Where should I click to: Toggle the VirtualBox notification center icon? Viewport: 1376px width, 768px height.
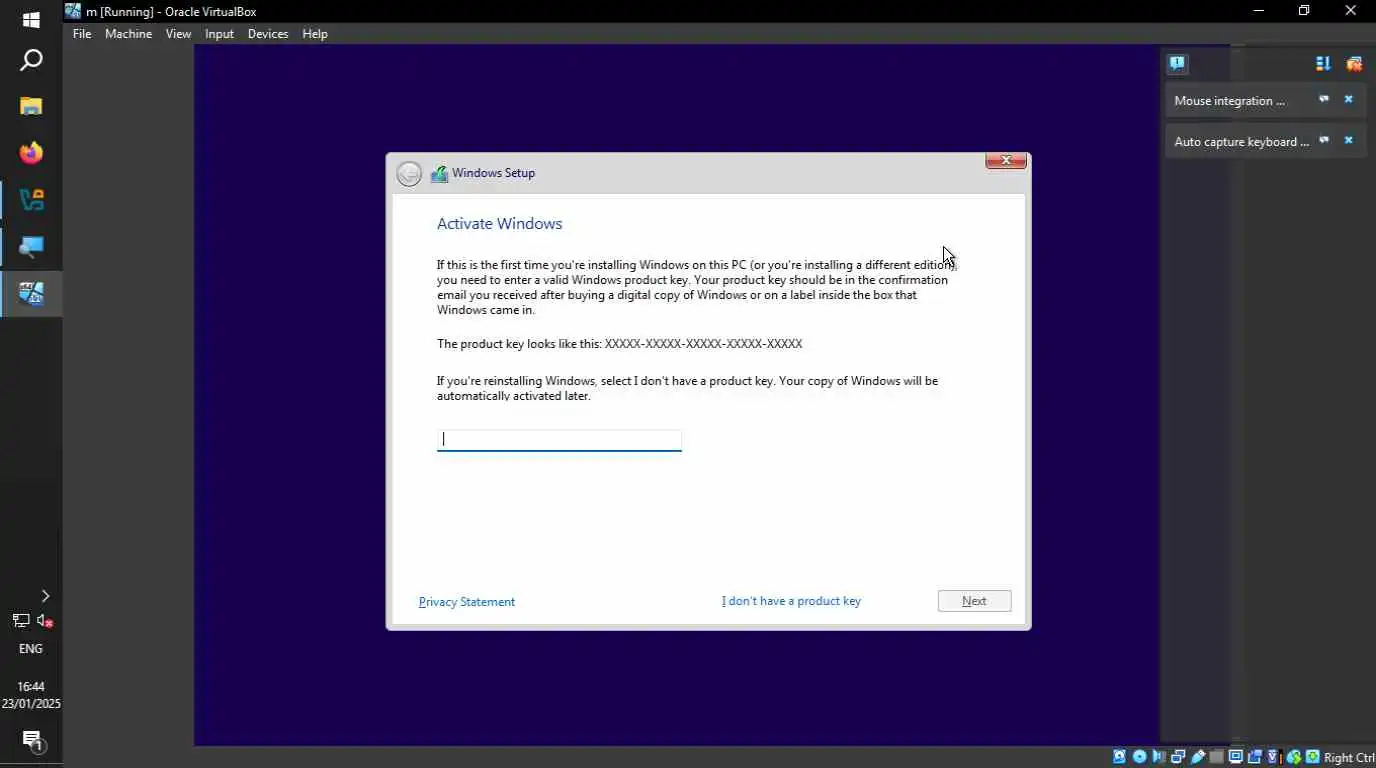click(1177, 63)
